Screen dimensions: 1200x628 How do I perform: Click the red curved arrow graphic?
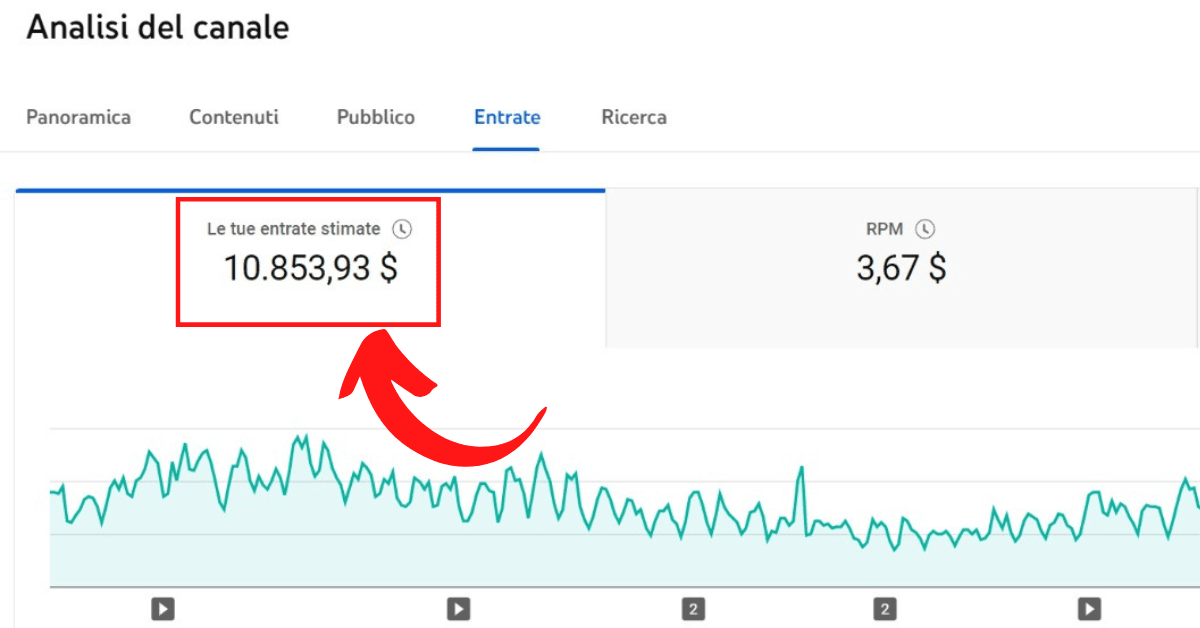(x=430, y=400)
